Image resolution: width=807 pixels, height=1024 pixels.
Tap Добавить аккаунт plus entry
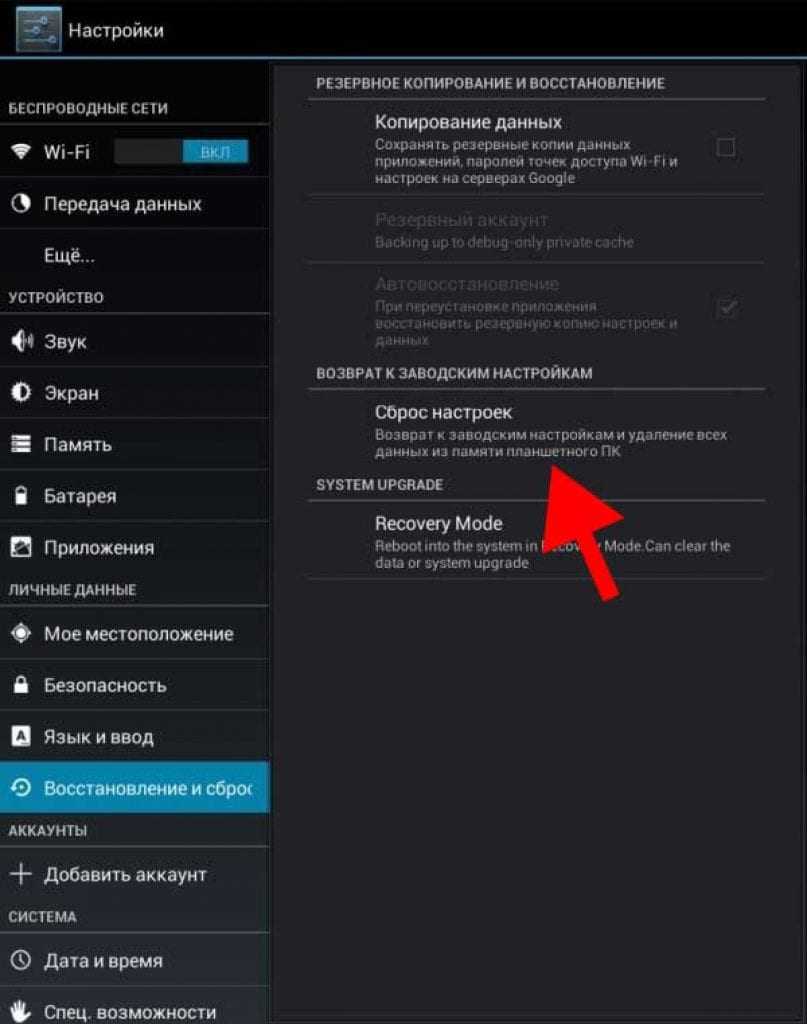pos(134,874)
